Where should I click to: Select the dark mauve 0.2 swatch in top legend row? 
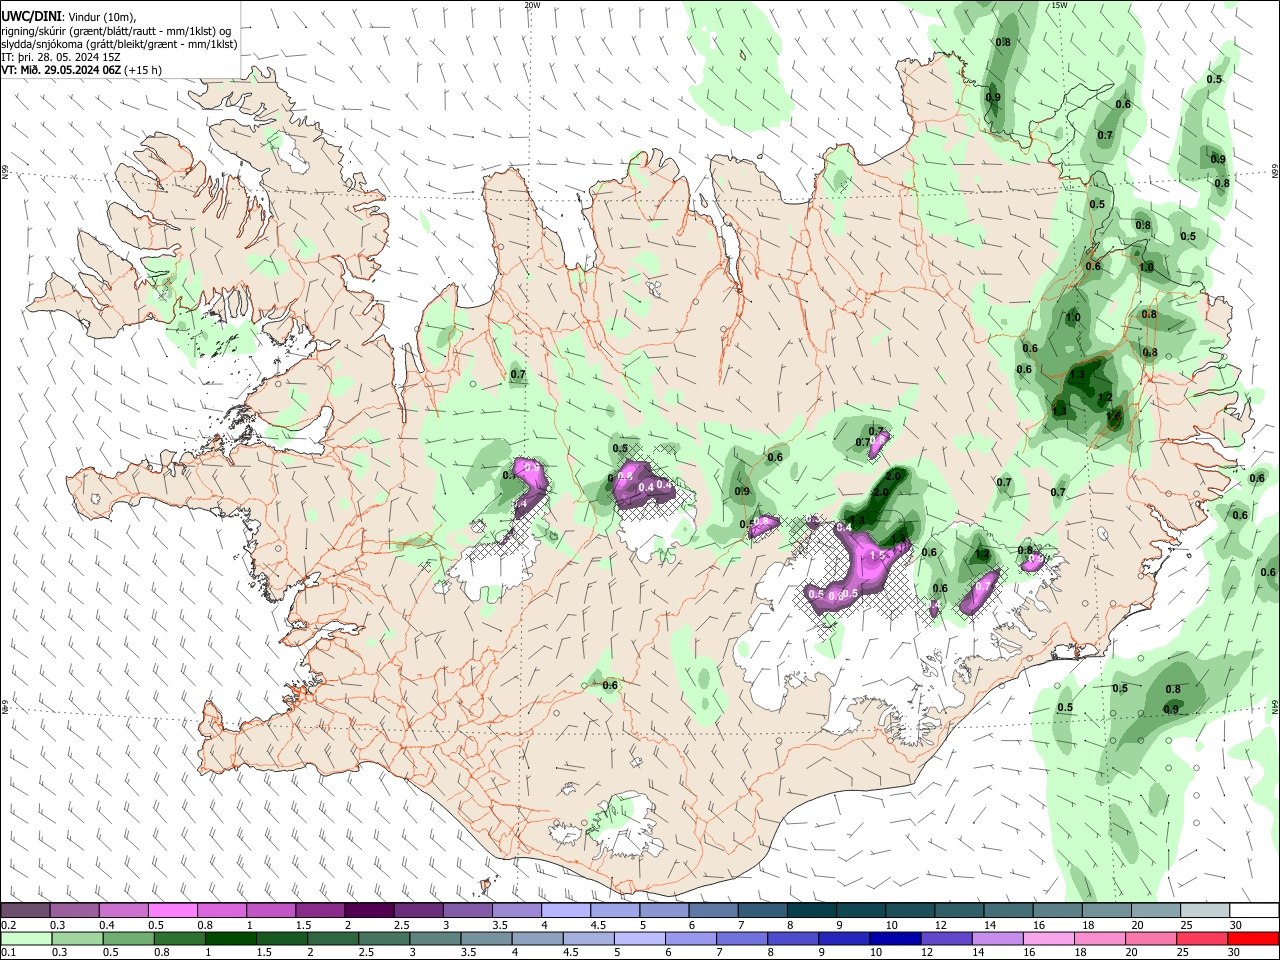click(x=25, y=910)
